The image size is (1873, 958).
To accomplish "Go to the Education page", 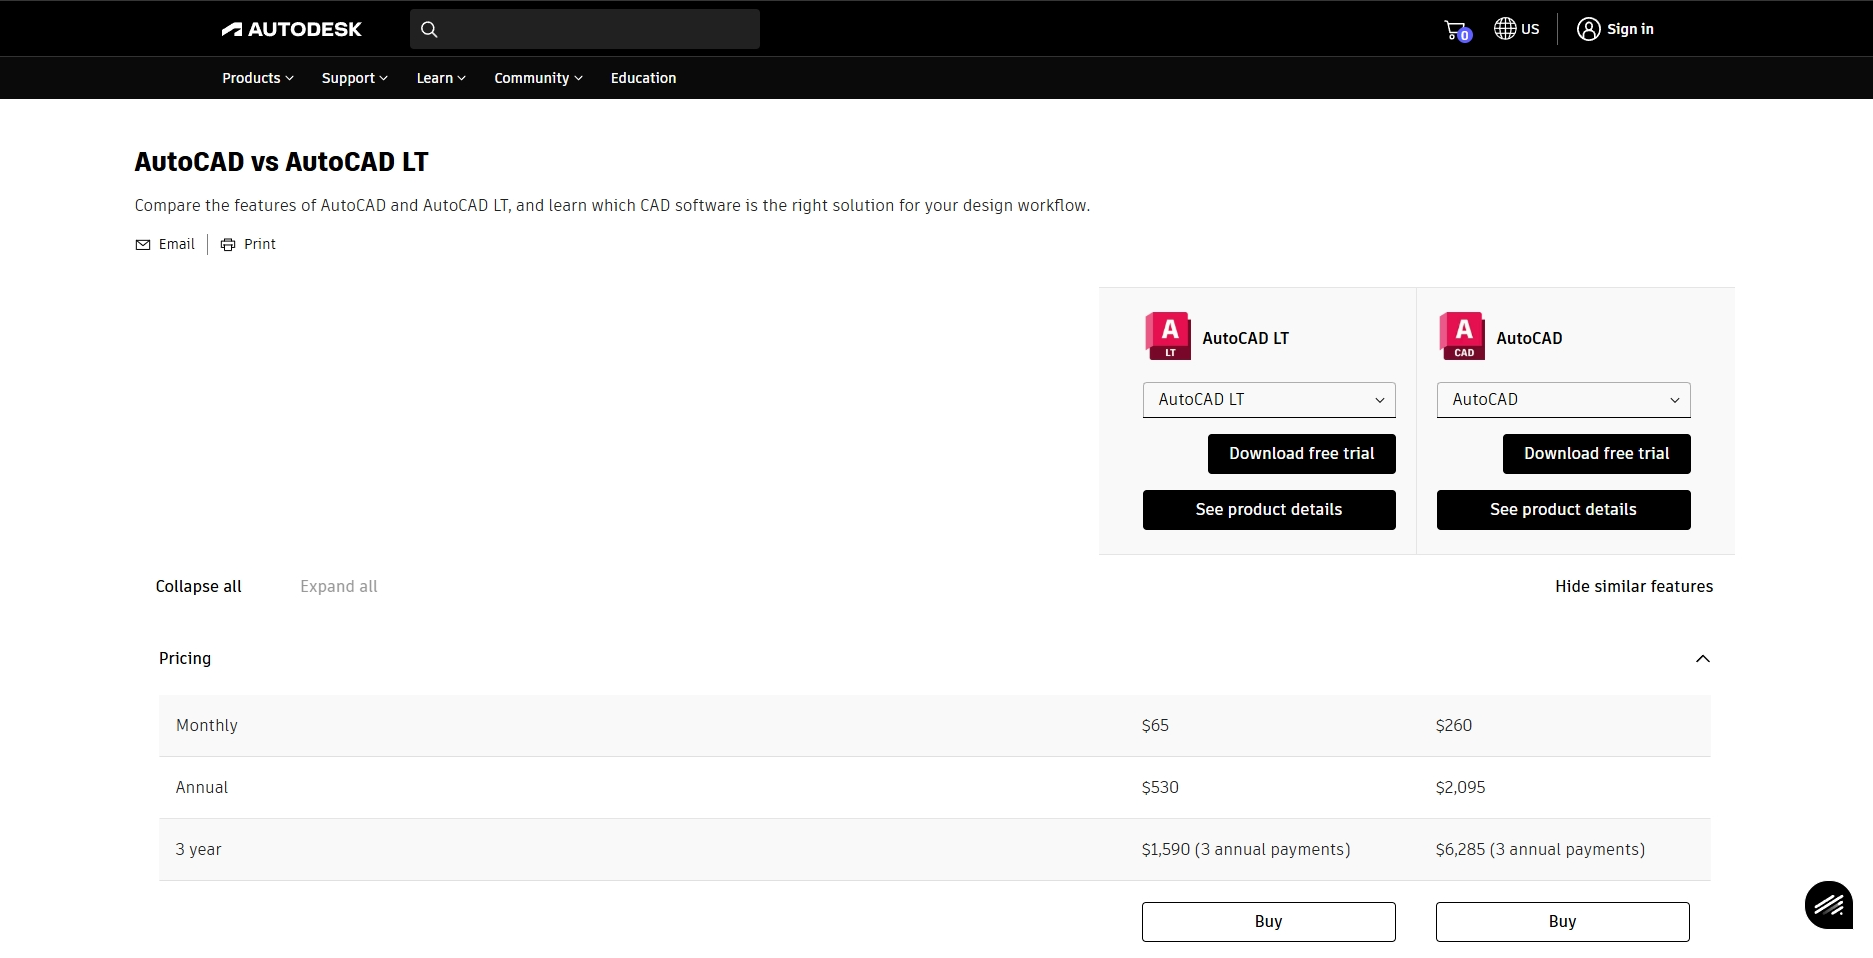I will [643, 78].
